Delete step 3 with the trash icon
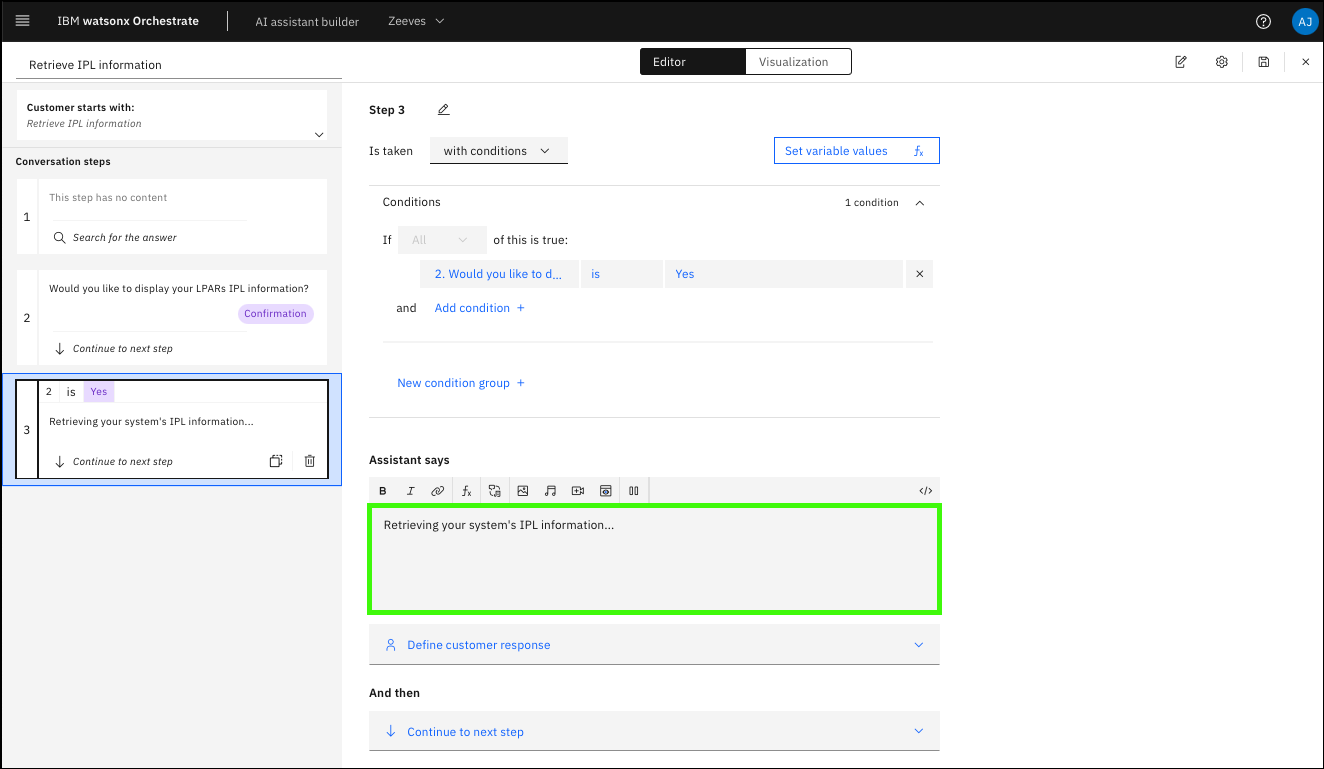 tap(309, 461)
